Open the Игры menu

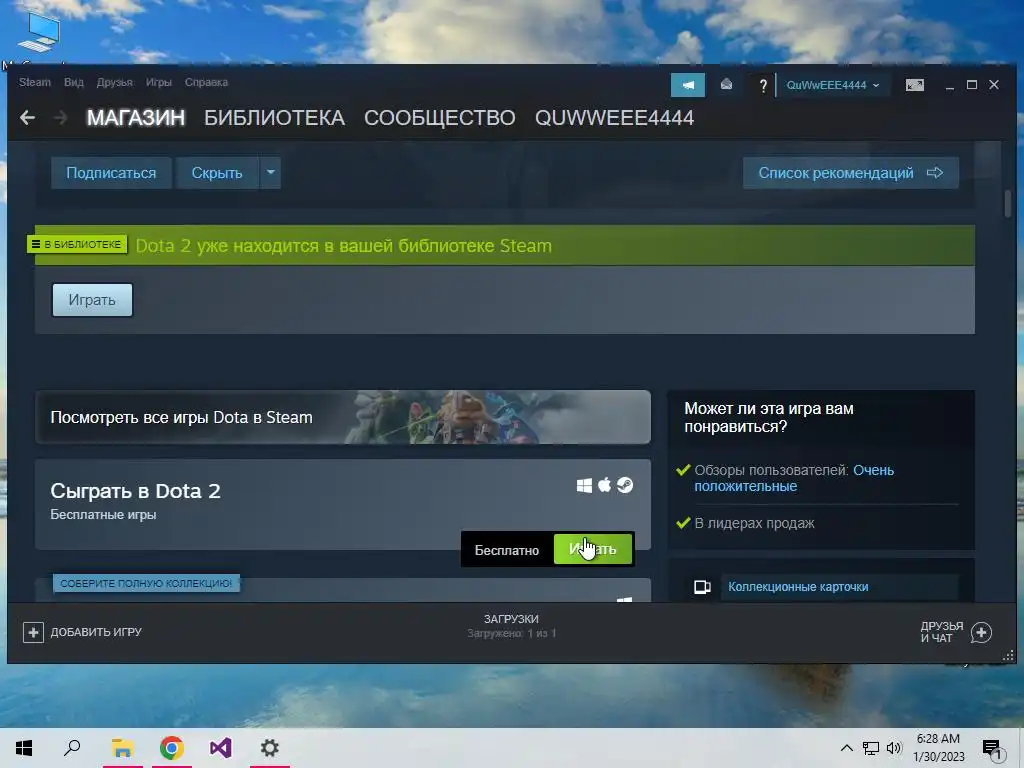pyautogui.click(x=159, y=82)
